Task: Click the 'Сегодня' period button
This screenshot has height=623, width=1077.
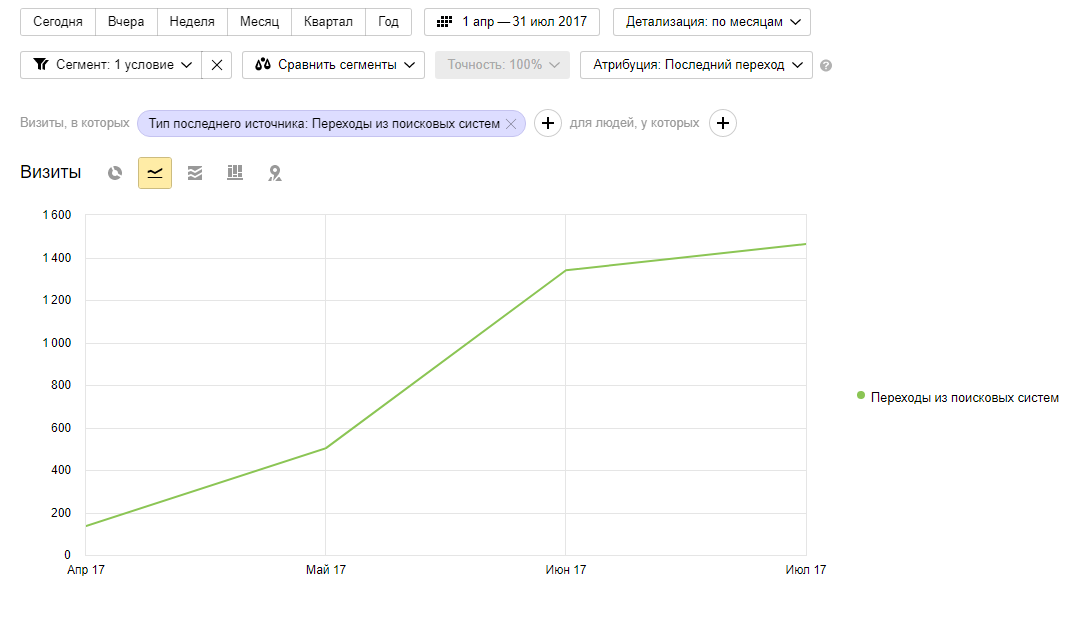Action: [x=58, y=22]
